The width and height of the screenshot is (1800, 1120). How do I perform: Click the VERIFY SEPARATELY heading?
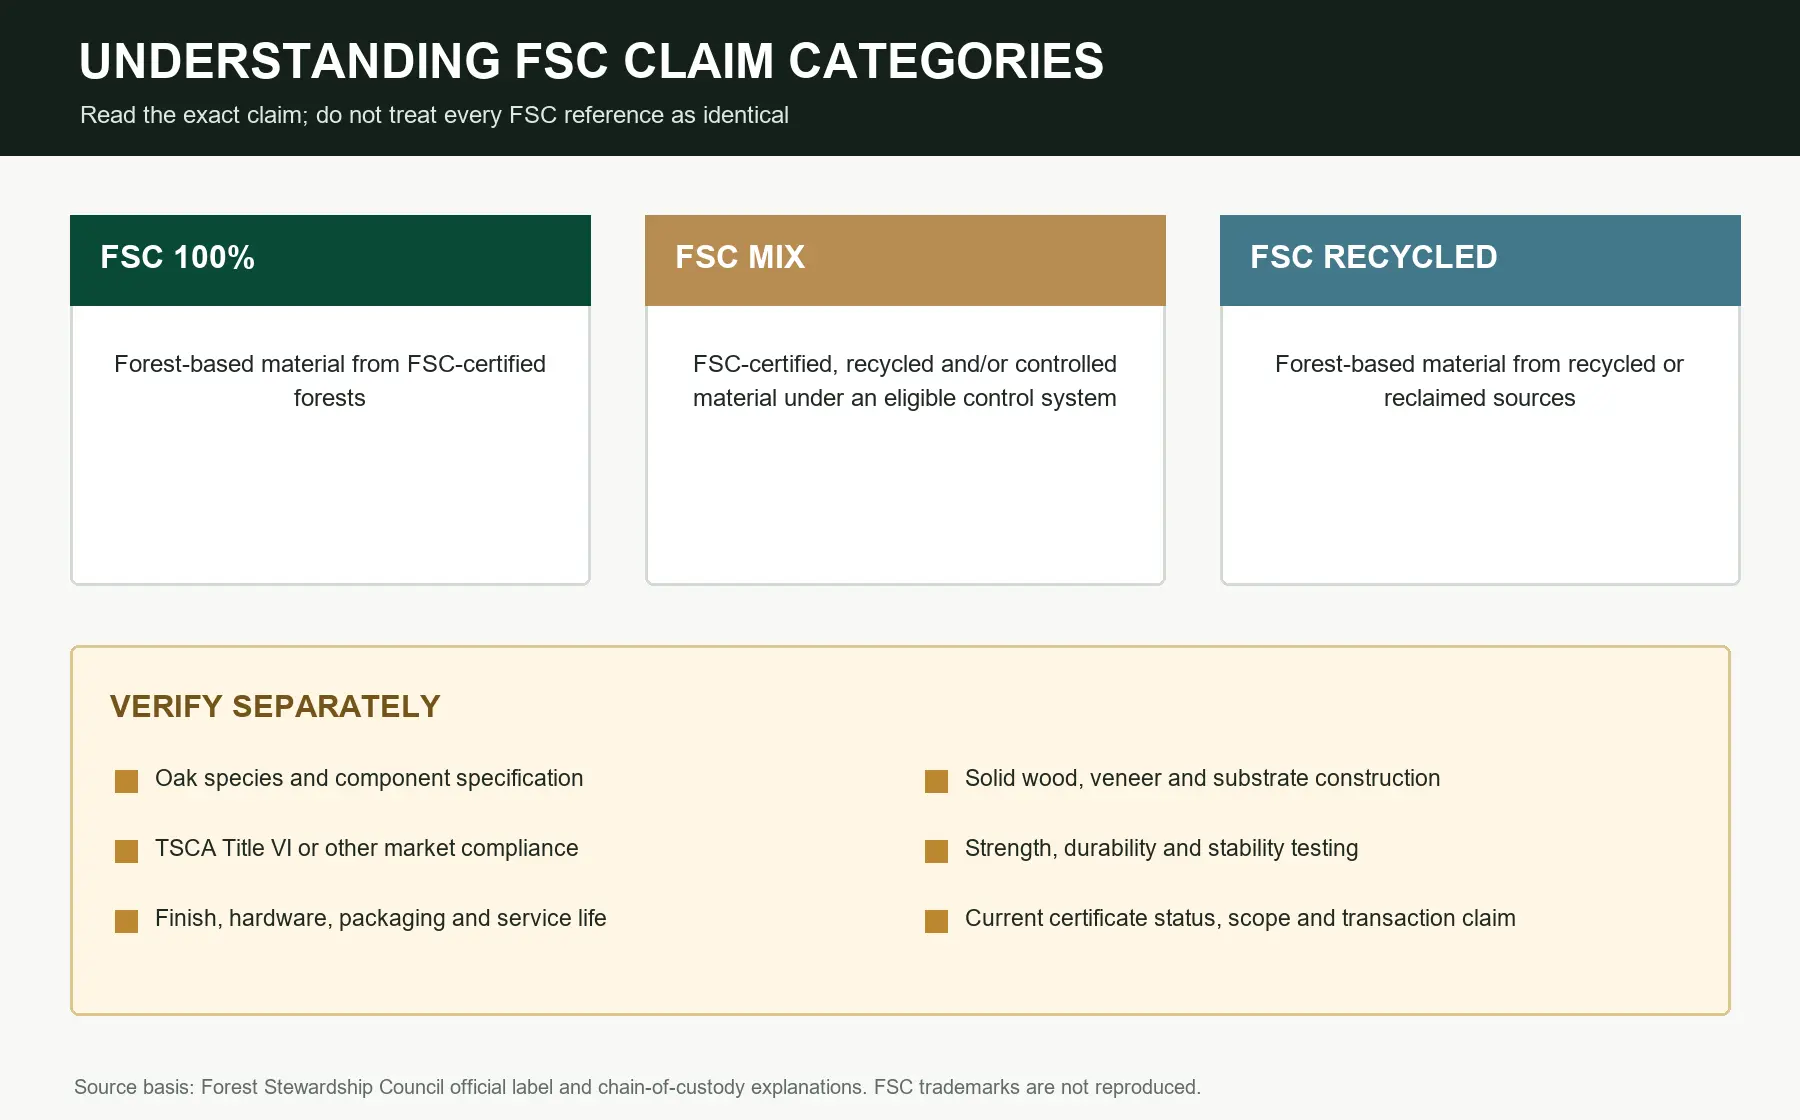(275, 706)
